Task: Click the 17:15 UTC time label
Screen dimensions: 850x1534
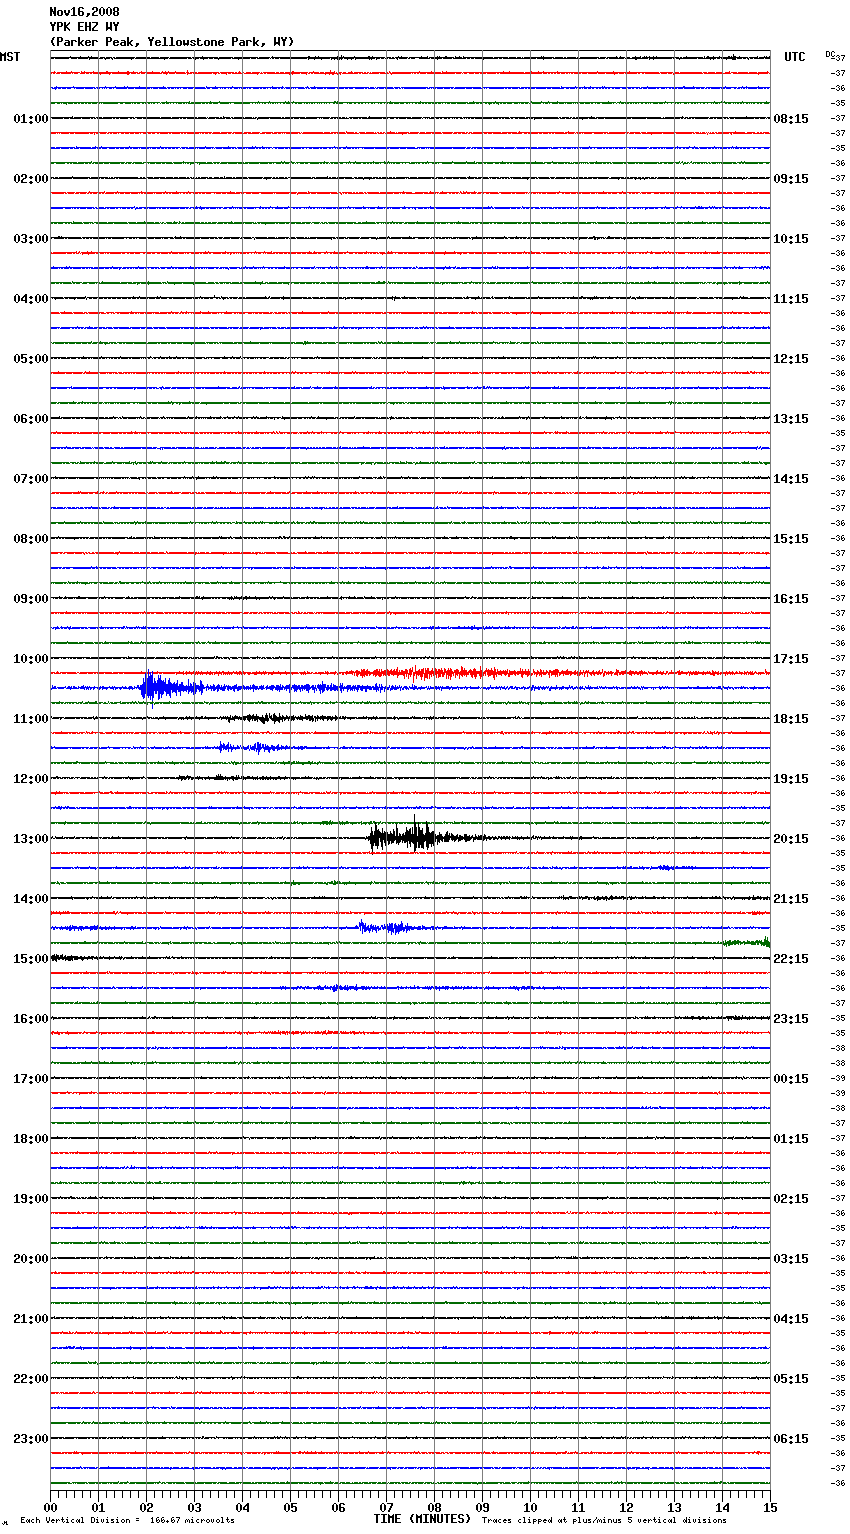Action: pos(791,659)
